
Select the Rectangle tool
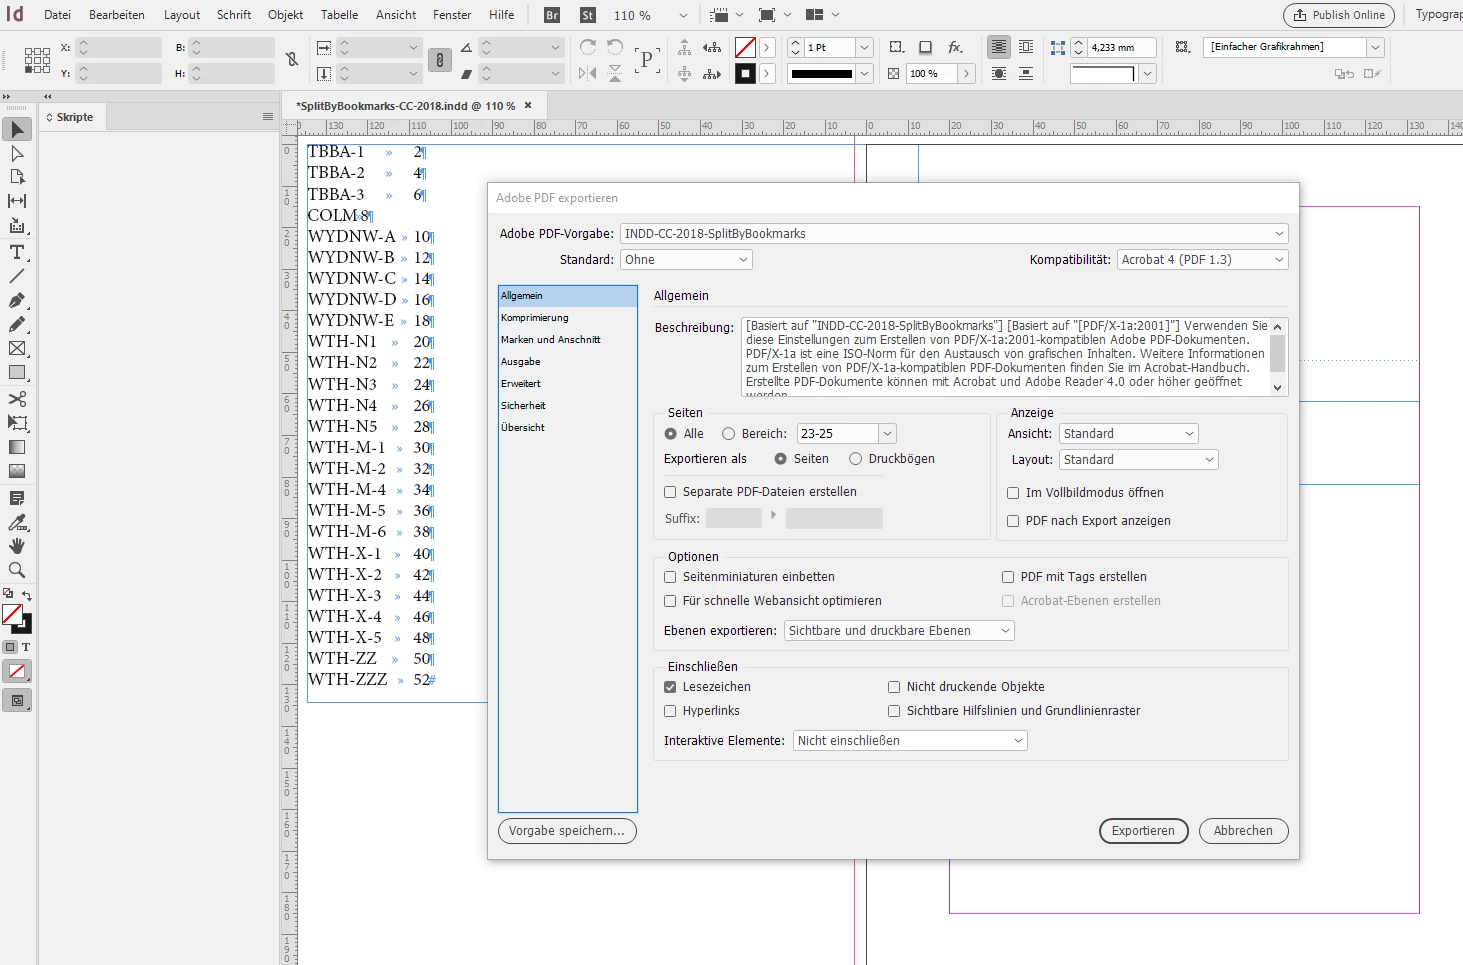pos(17,372)
